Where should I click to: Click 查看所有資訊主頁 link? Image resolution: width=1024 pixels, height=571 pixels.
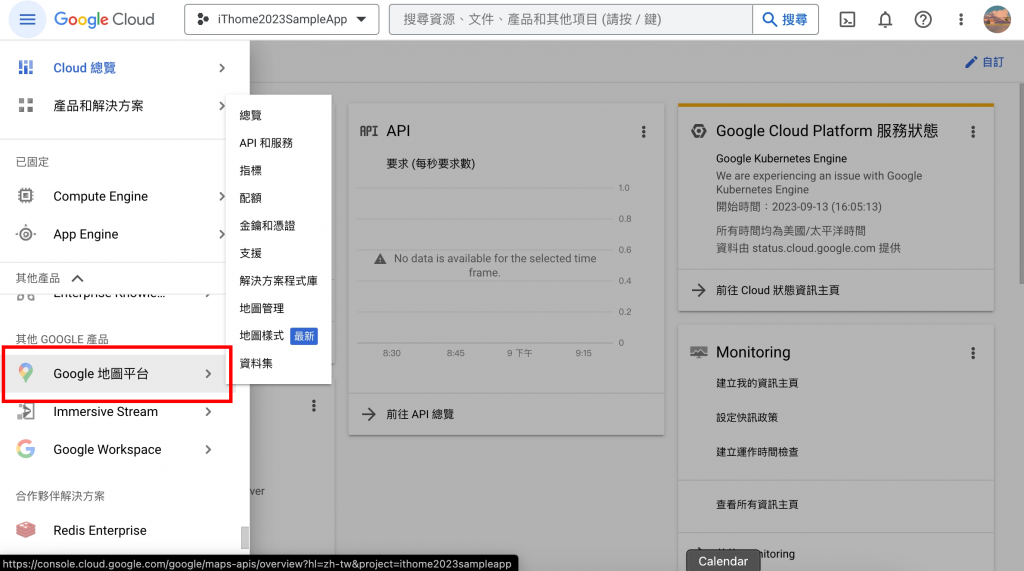(x=757, y=504)
